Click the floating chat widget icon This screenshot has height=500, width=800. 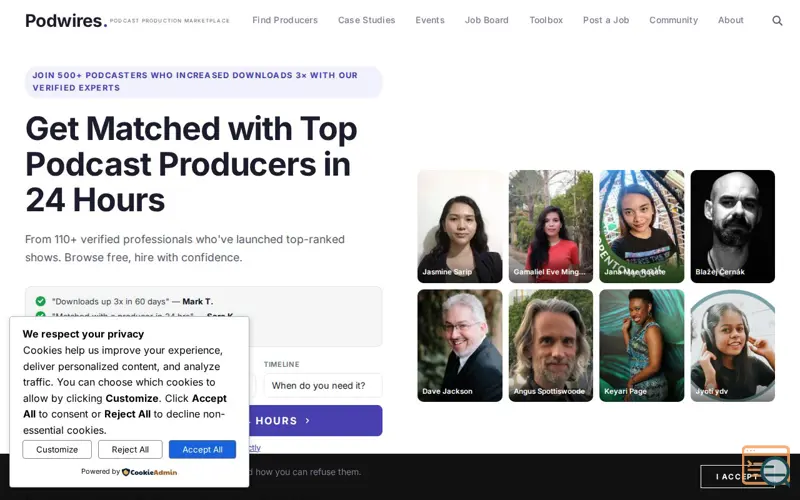[x=766, y=466]
